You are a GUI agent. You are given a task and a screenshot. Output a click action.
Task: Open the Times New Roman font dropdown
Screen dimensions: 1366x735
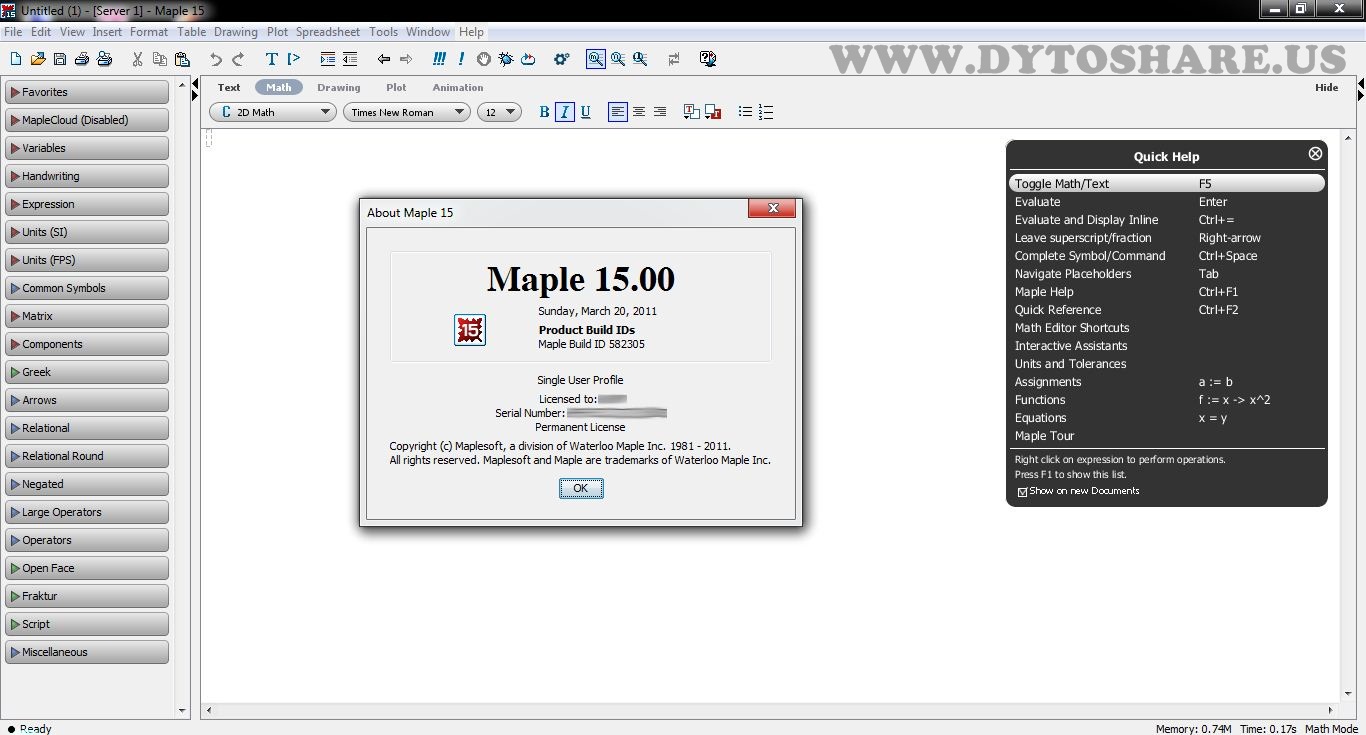[x=407, y=112]
